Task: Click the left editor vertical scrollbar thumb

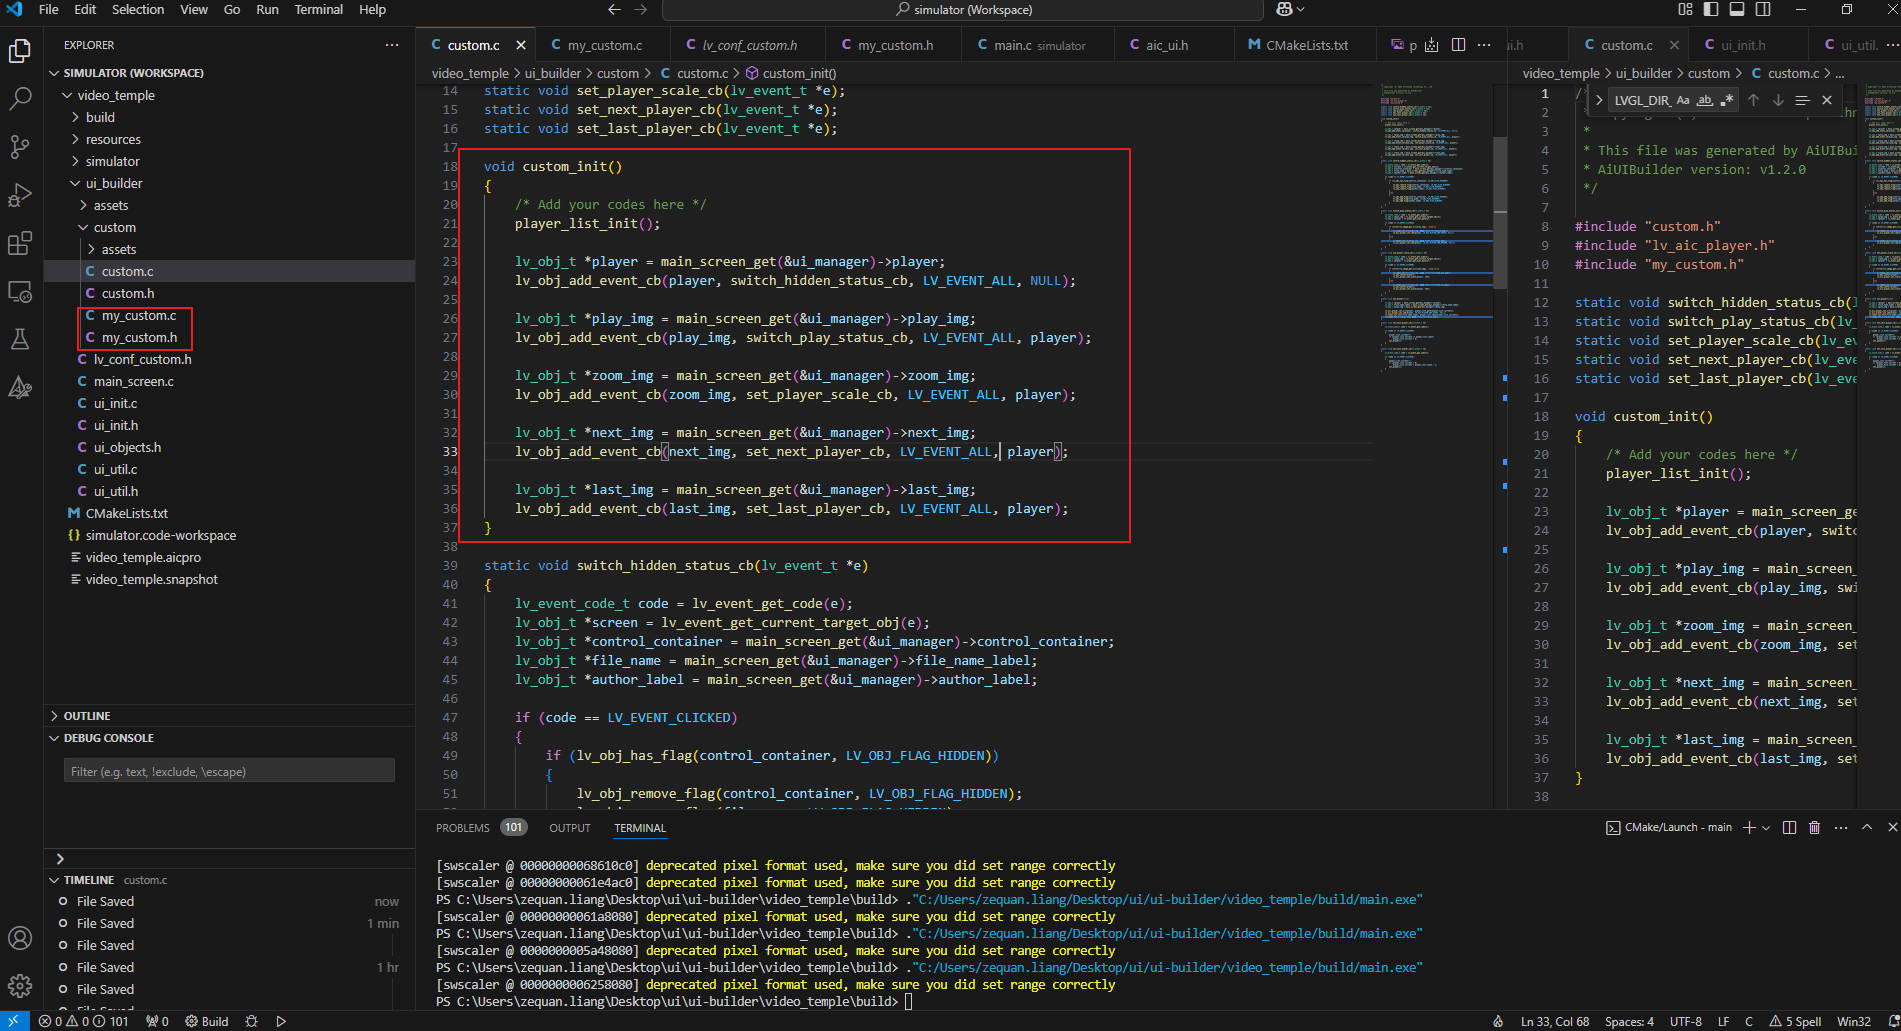Action: 1500,212
